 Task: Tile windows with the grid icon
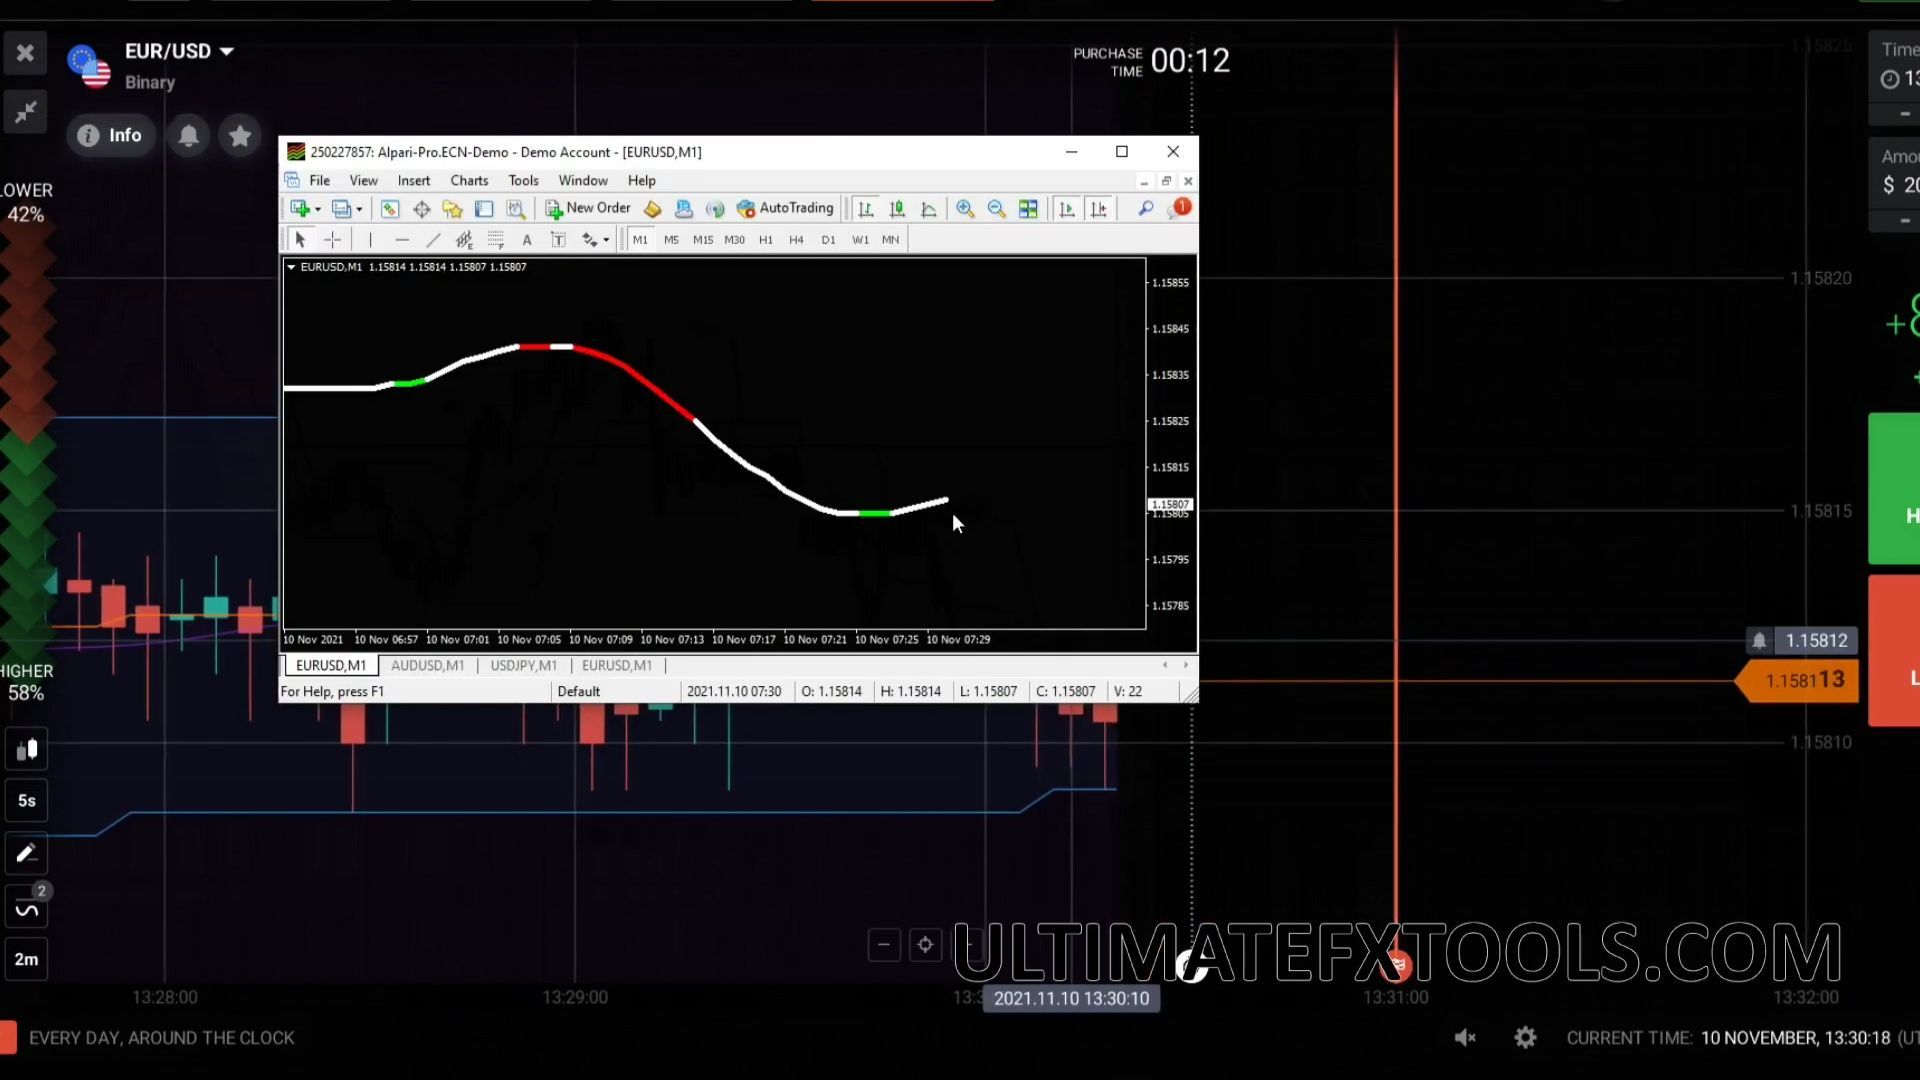(x=1028, y=208)
